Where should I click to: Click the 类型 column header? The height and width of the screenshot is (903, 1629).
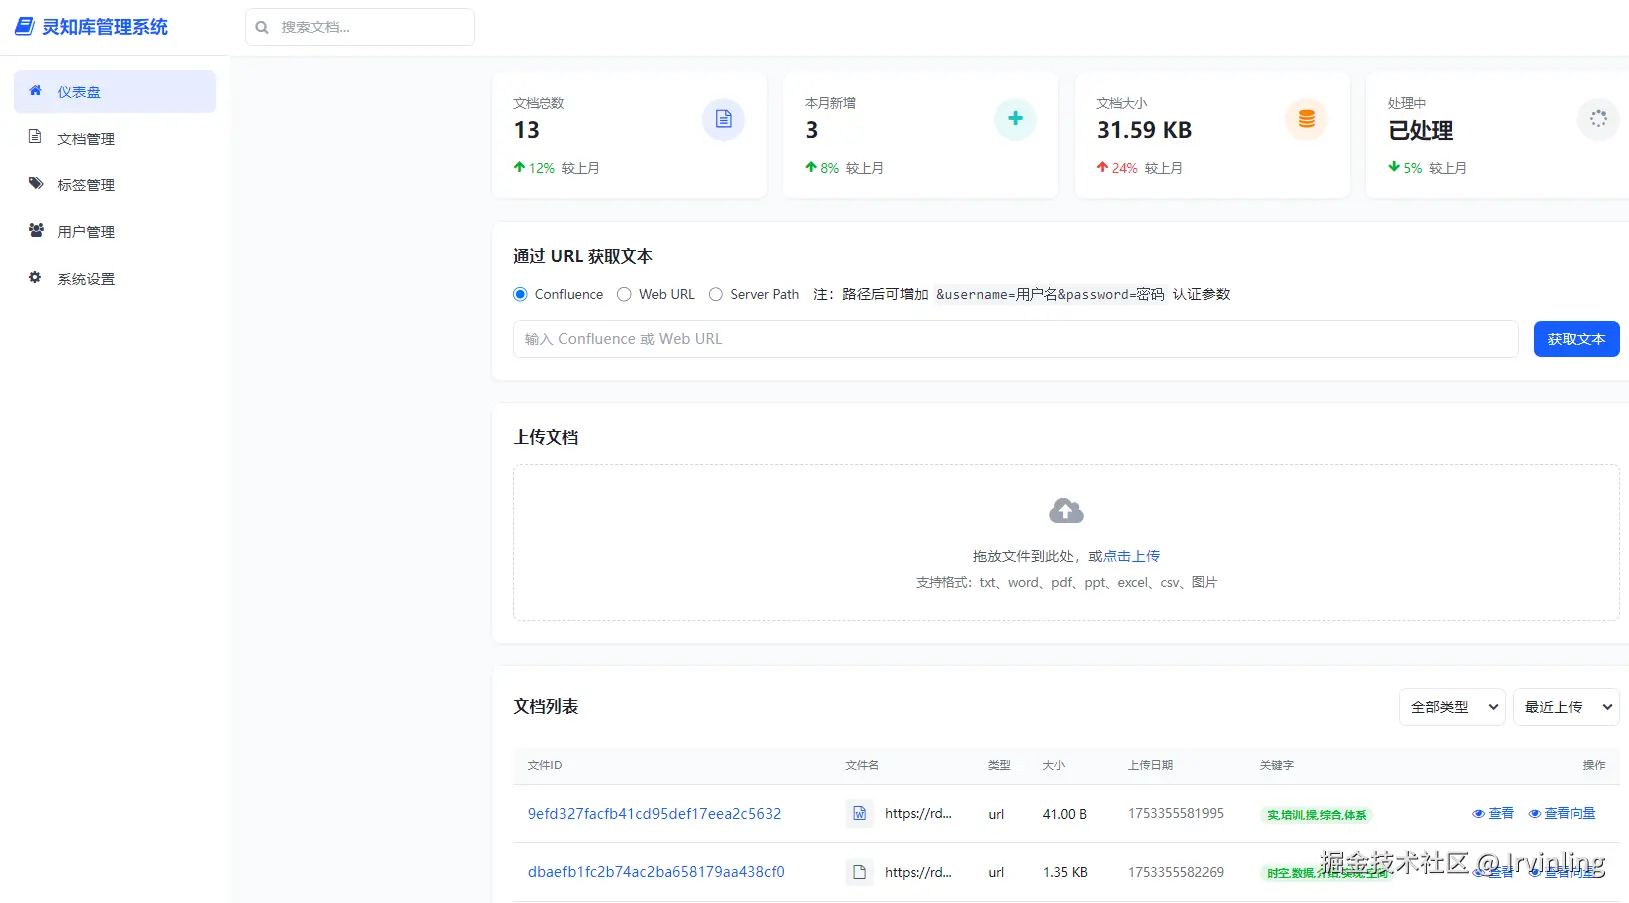[999, 766]
